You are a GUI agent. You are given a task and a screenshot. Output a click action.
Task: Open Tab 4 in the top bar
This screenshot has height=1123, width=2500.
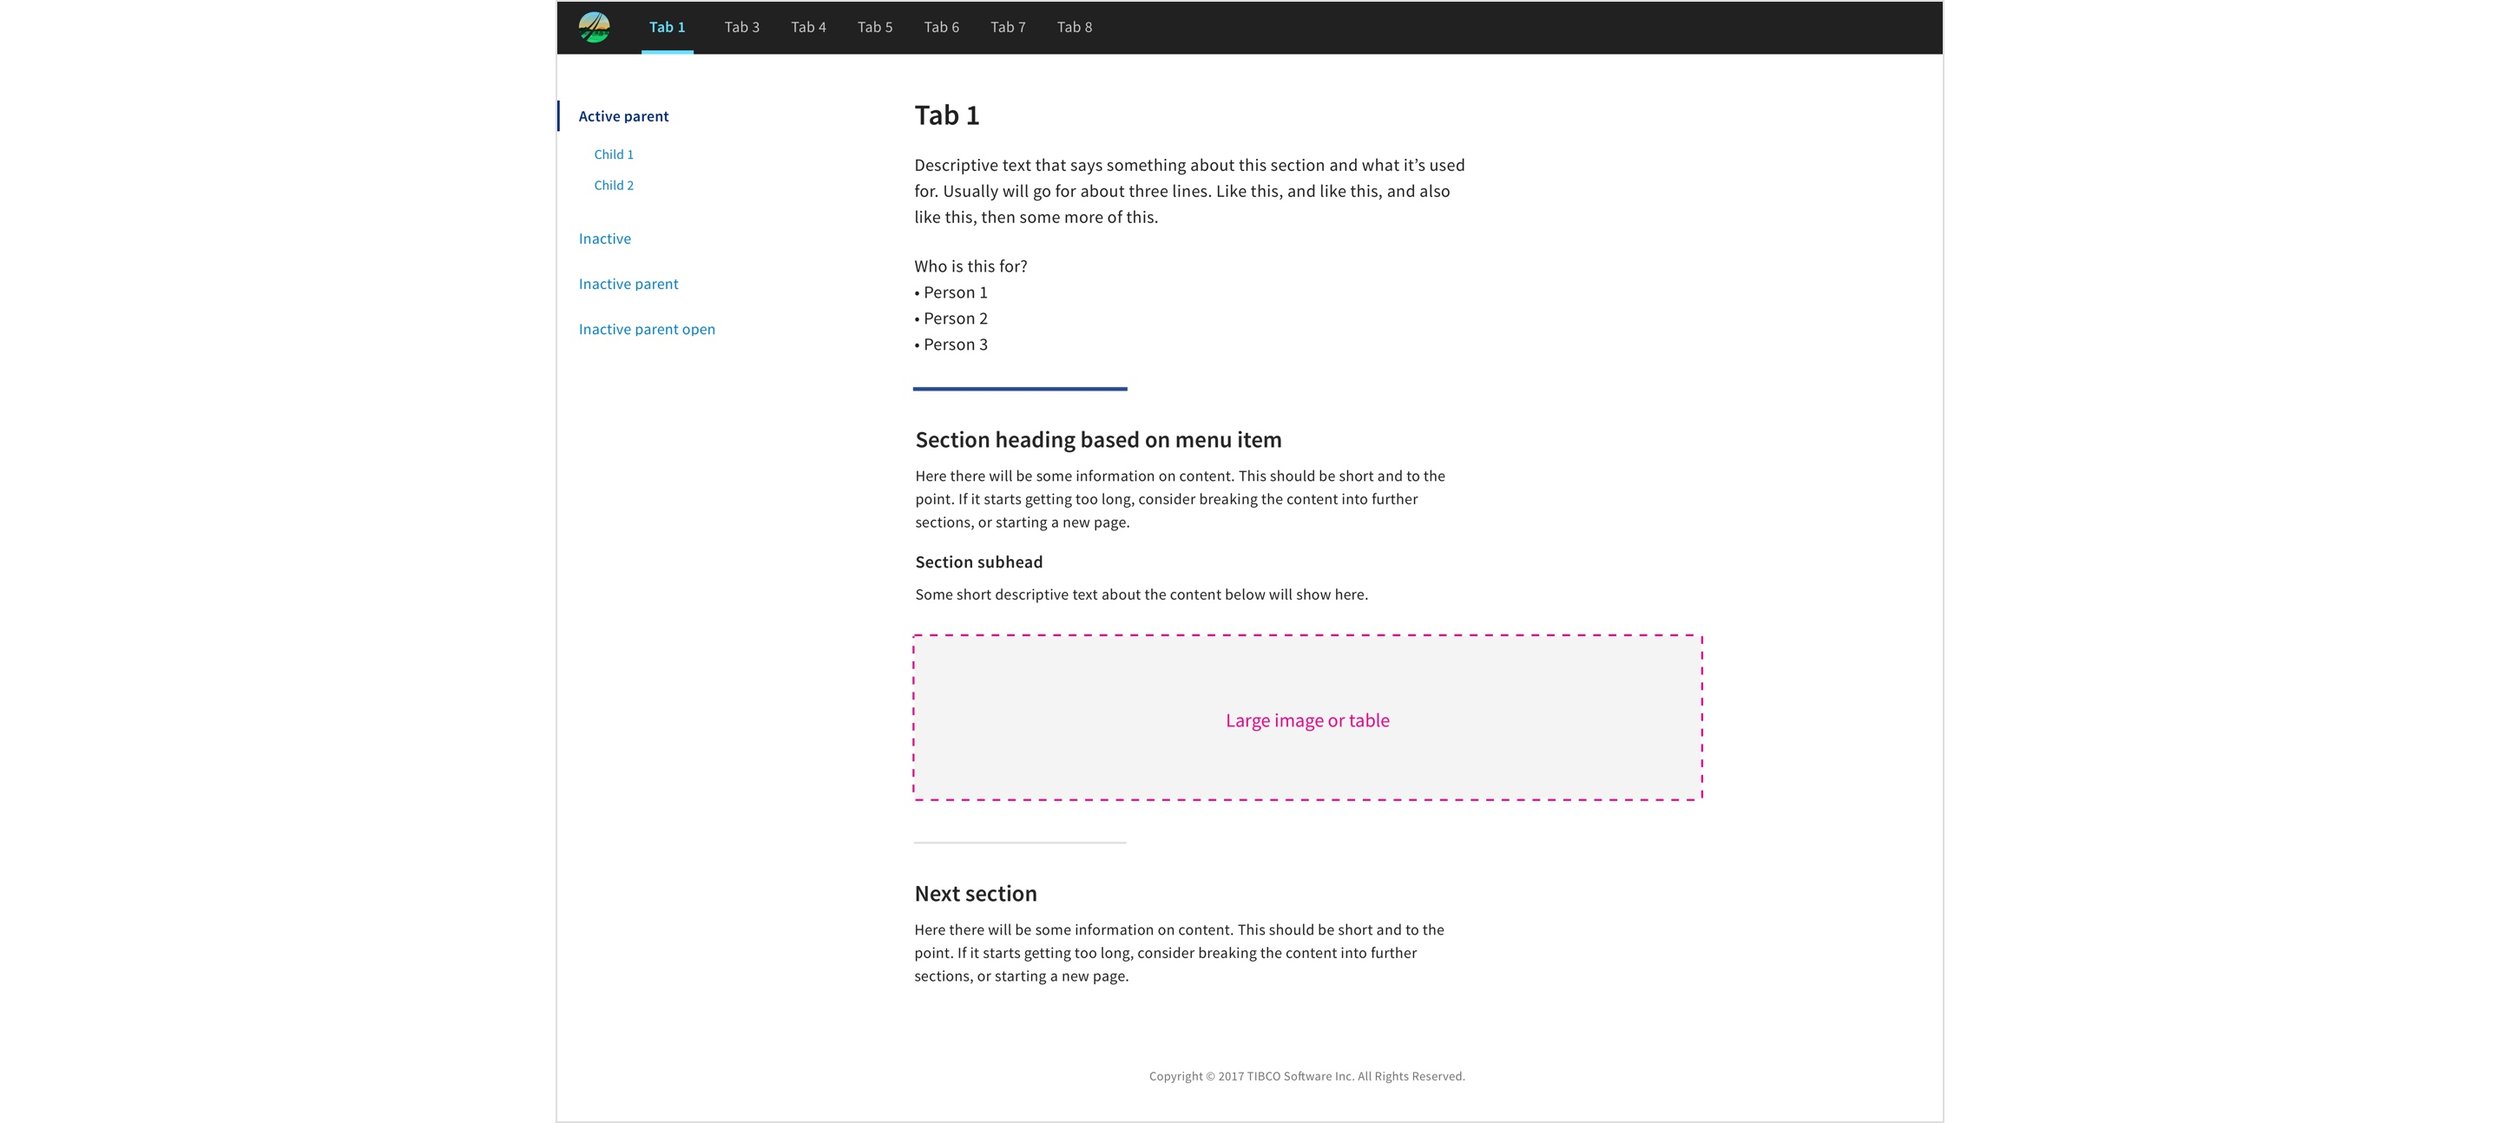(x=808, y=27)
